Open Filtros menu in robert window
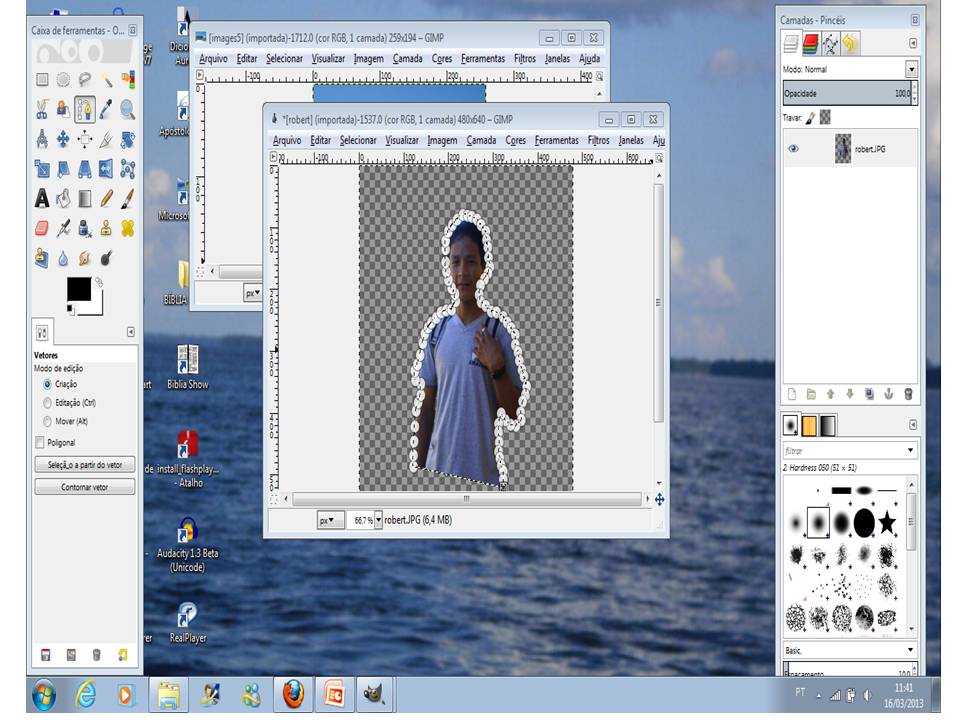Image resolution: width=960 pixels, height=720 pixels. click(598, 140)
